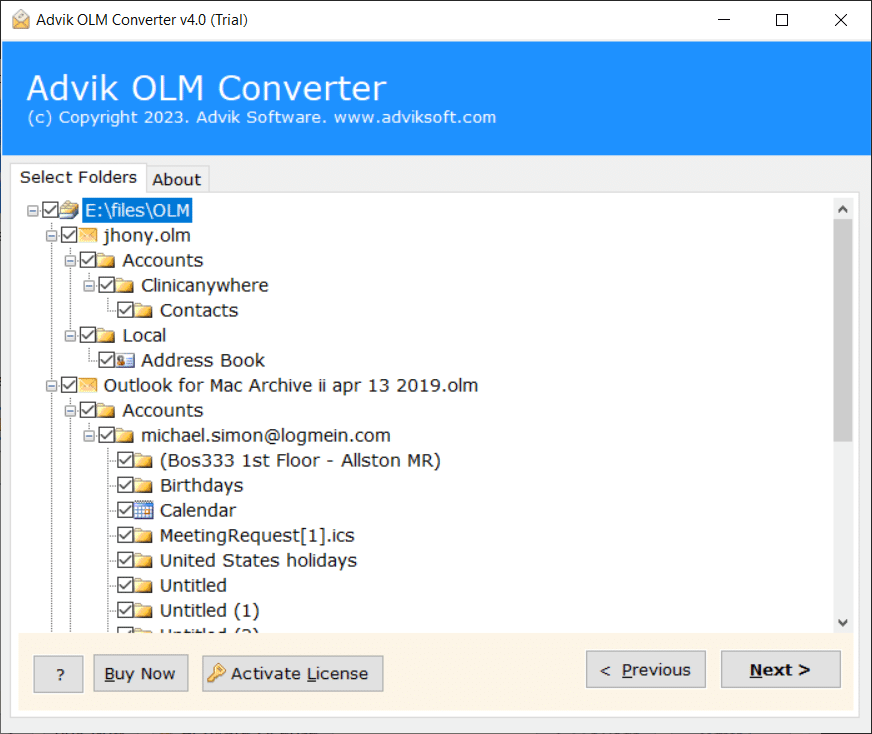Click the Address Book contact card icon
This screenshot has height=734, width=872.
click(126, 360)
